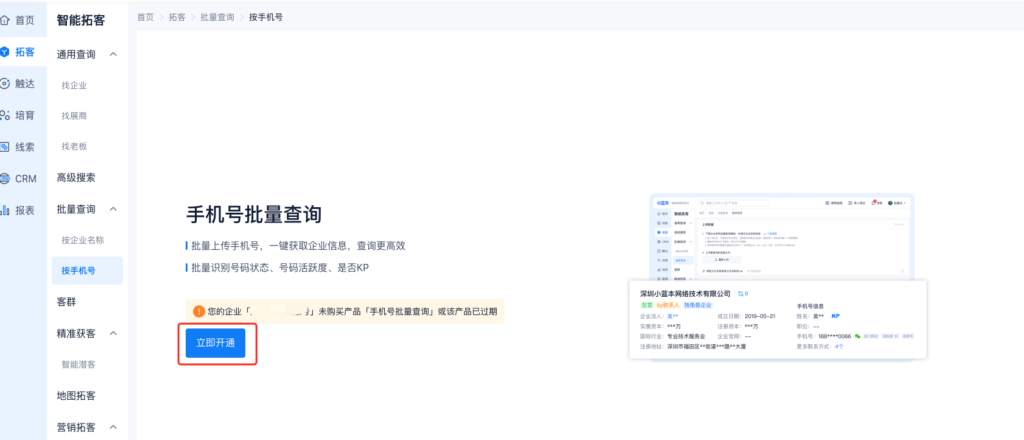Image resolution: width=1024 pixels, height=440 pixels.
Task: Click the 首页 home icon in sidebar
Action: pyautogui.click(x=6, y=20)
